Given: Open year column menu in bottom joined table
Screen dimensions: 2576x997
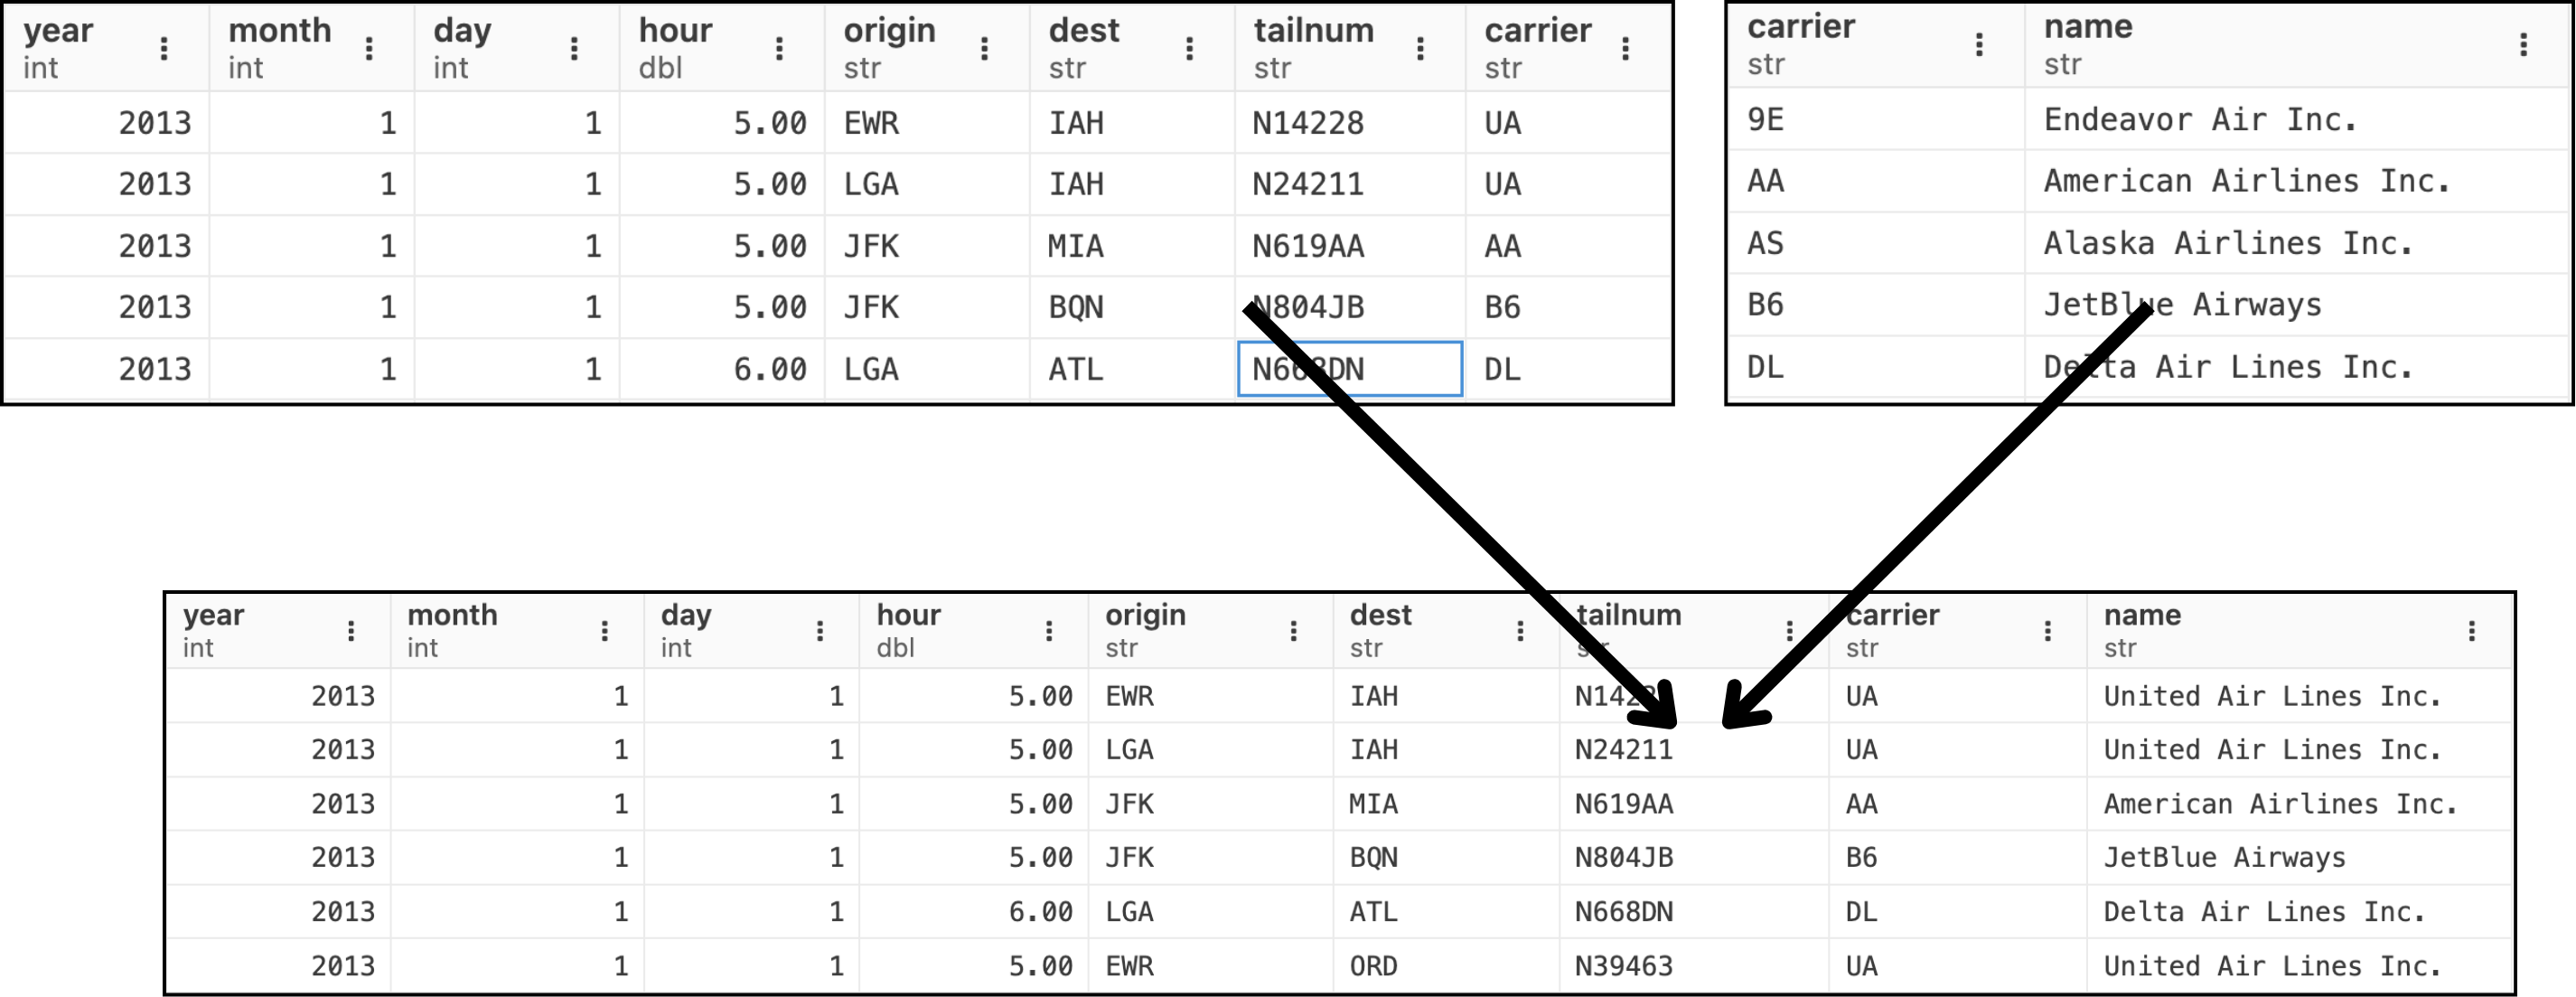Looking at the screenshot, I should (351, 630).
